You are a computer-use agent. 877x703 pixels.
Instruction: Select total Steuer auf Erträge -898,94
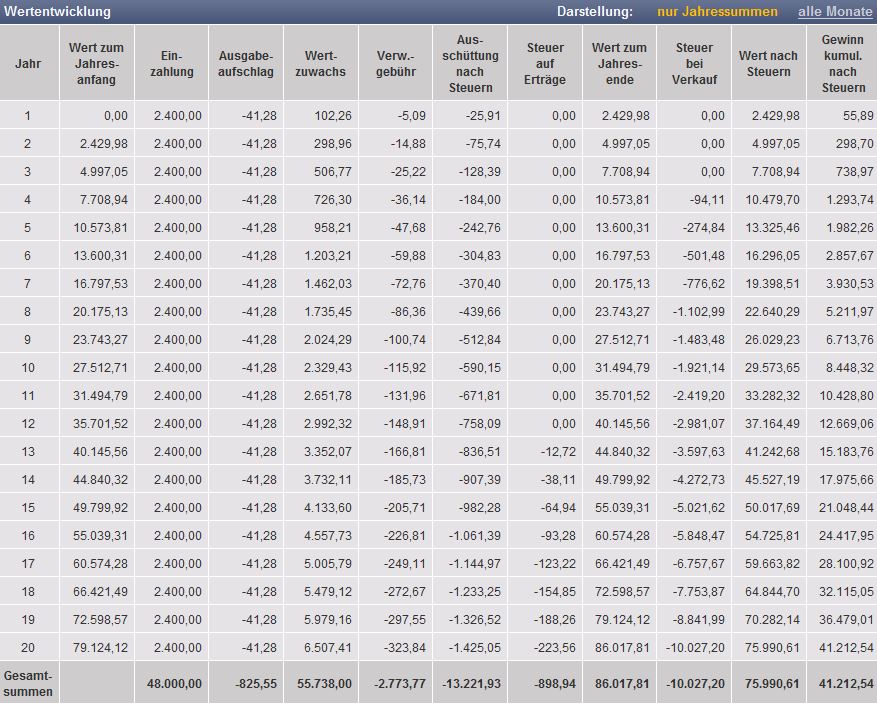tap(554, 683)
